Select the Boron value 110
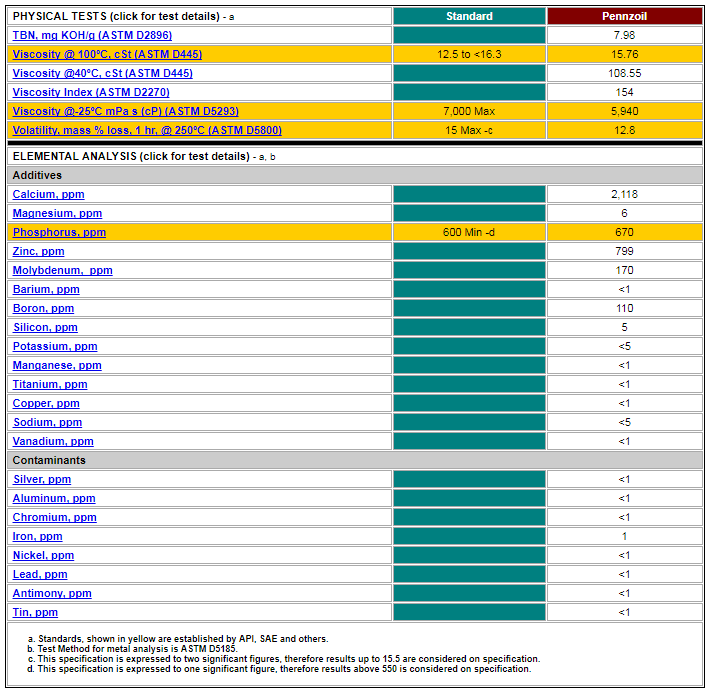Viewport: 710px width, 694px height. (x=624, y=308)
